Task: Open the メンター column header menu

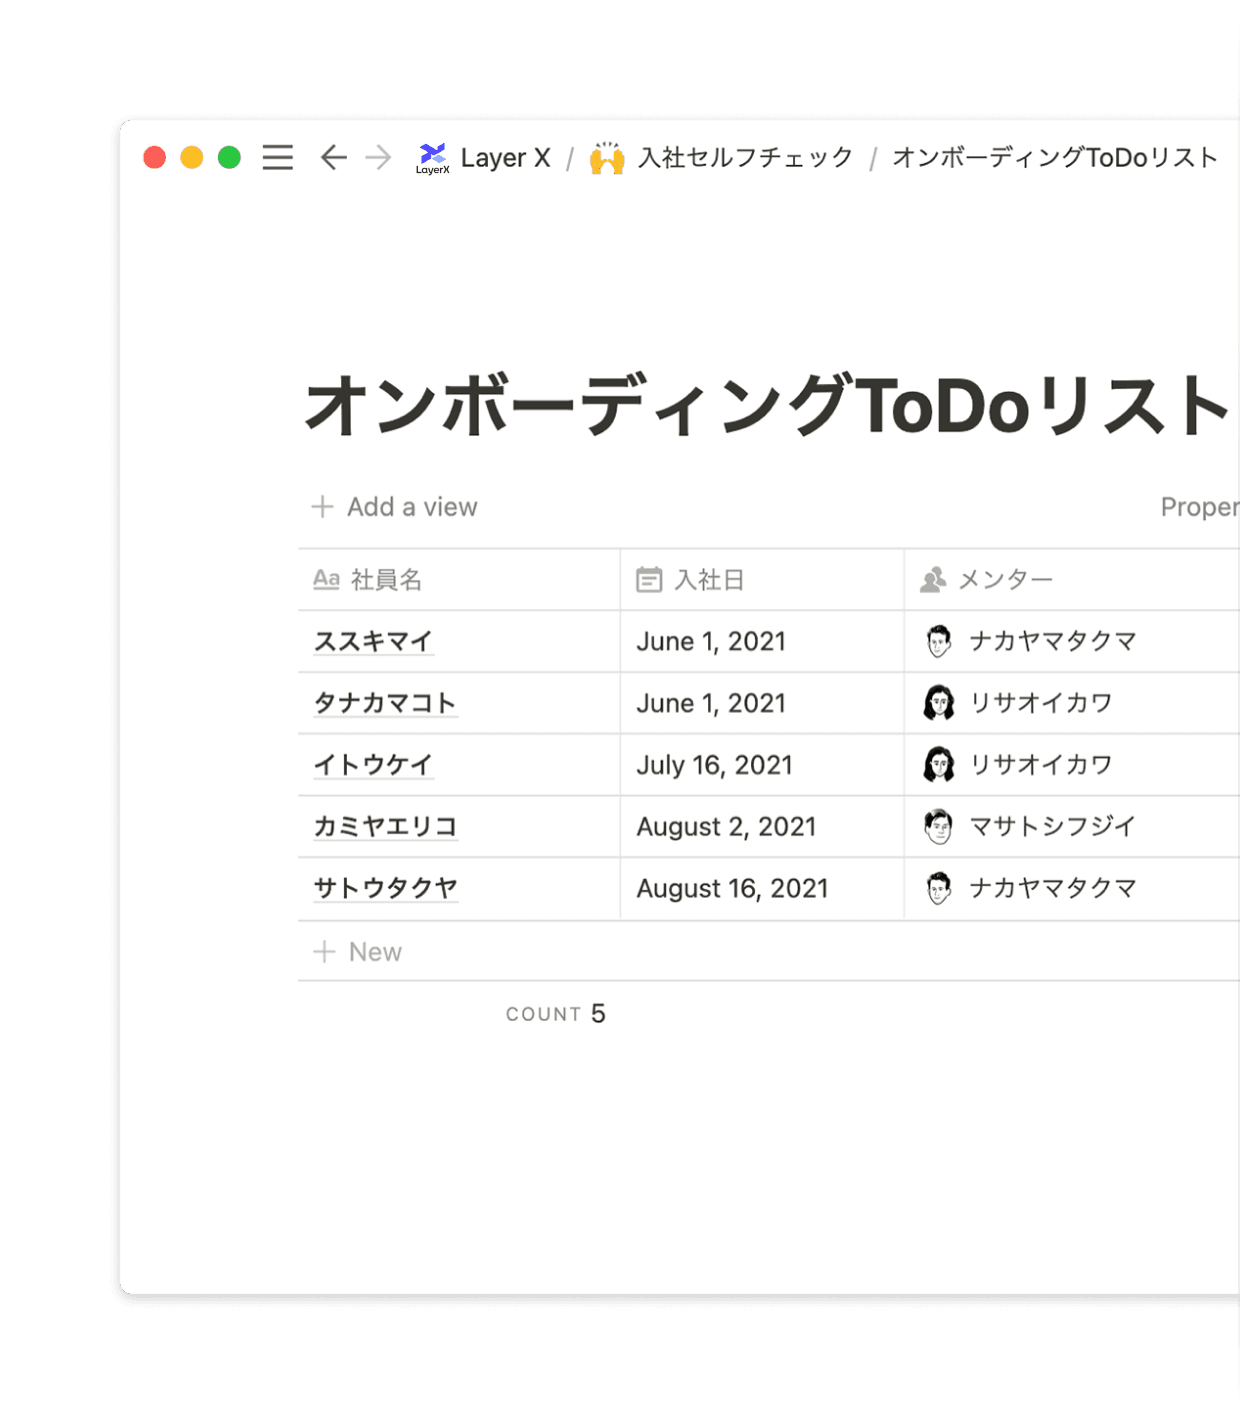Action: 1004,580
